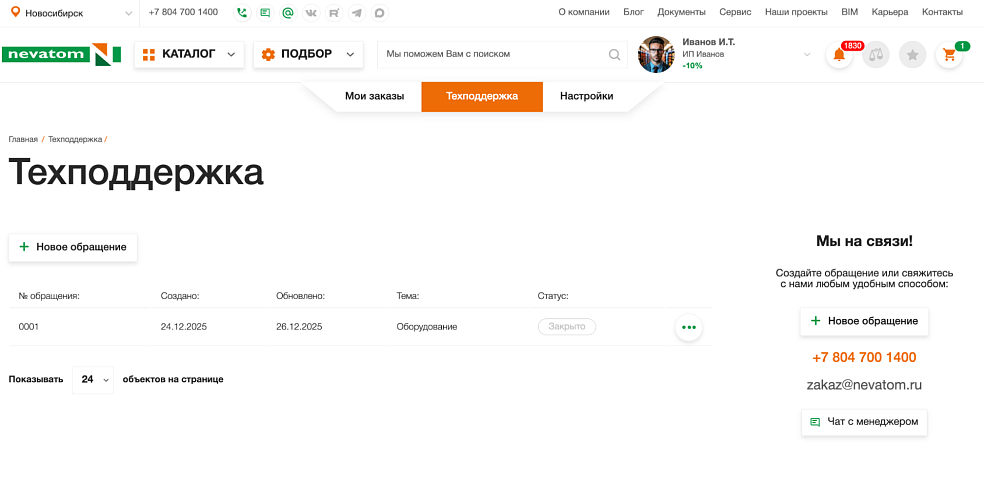Click the comparison scales icon
The image size is (984, 481).
coord(875,55)
